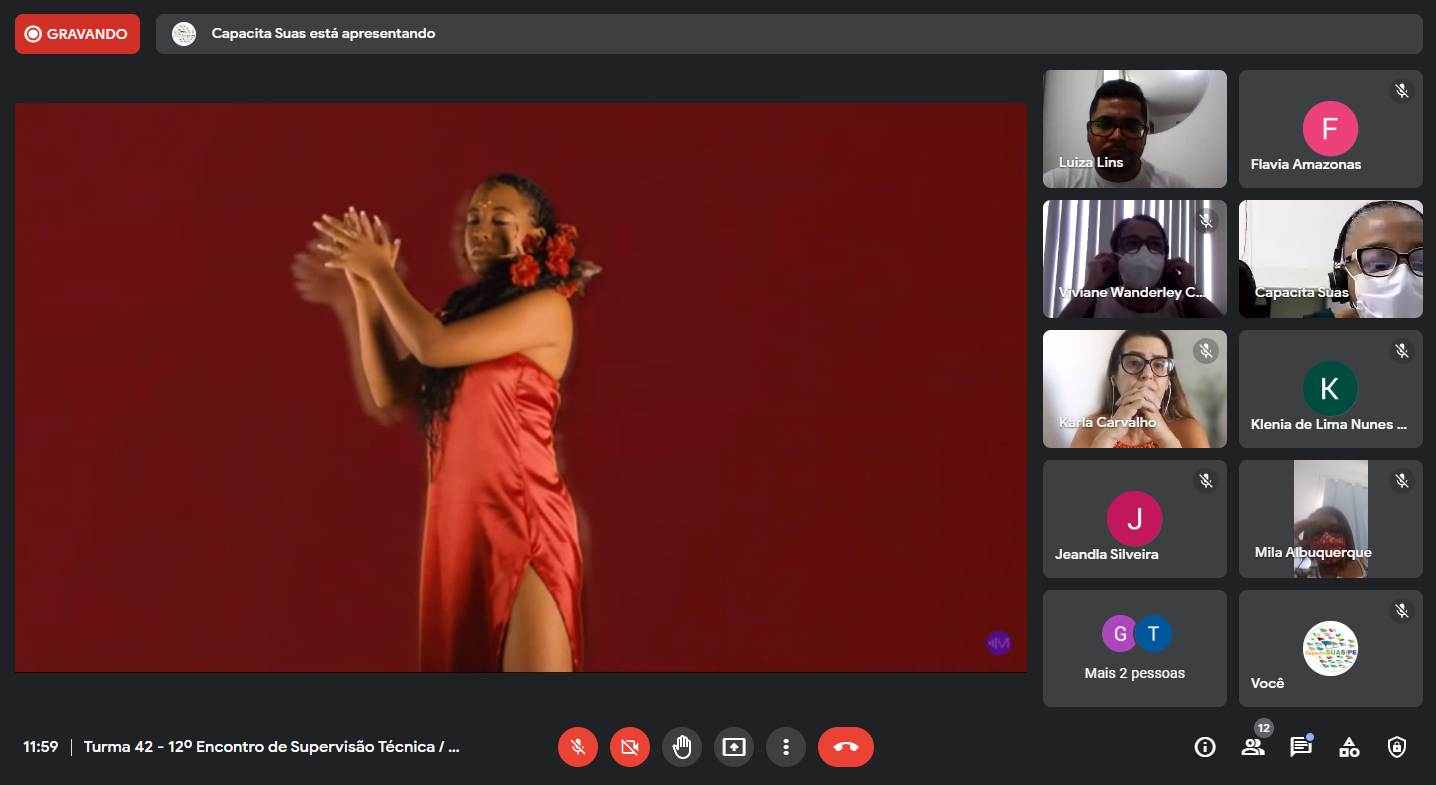The width and height of the screenshot is (1436, 785).
Task: Open the activities panel
Action: click(x=1349, y=747)
